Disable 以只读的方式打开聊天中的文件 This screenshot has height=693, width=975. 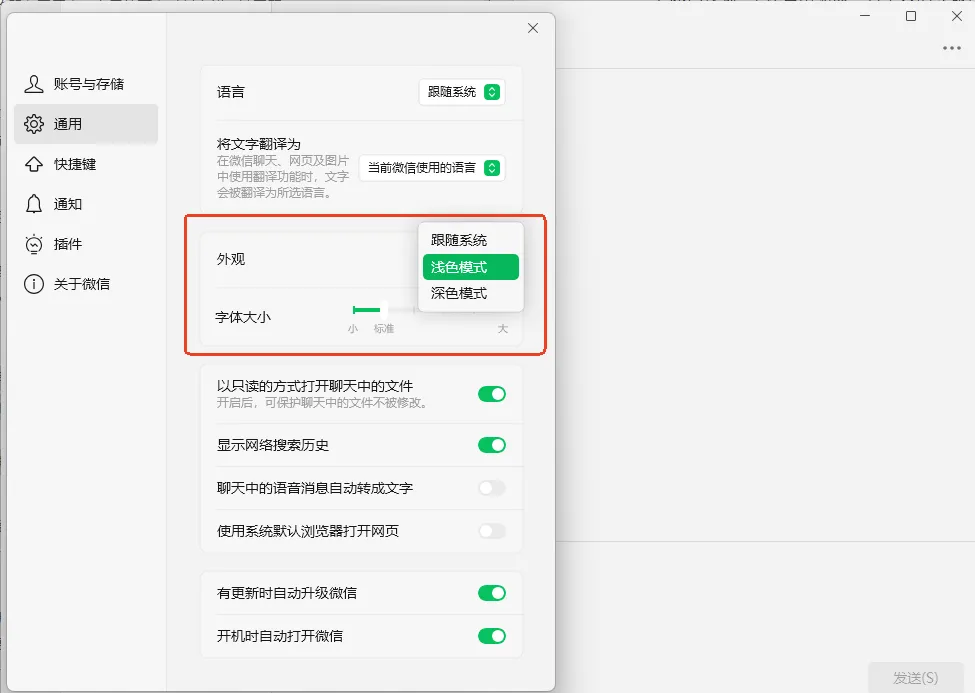pyautogui.click(x=491, y=394)
